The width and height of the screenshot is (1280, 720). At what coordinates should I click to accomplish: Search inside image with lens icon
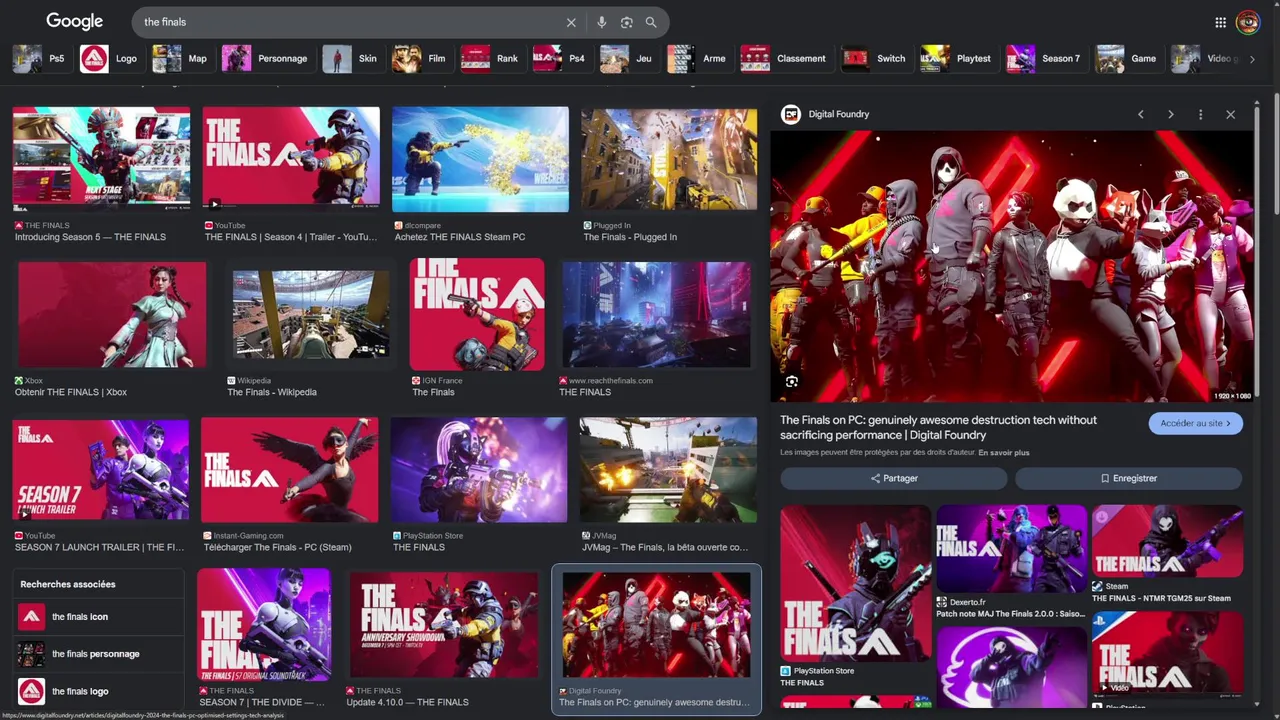click(791, 382)
